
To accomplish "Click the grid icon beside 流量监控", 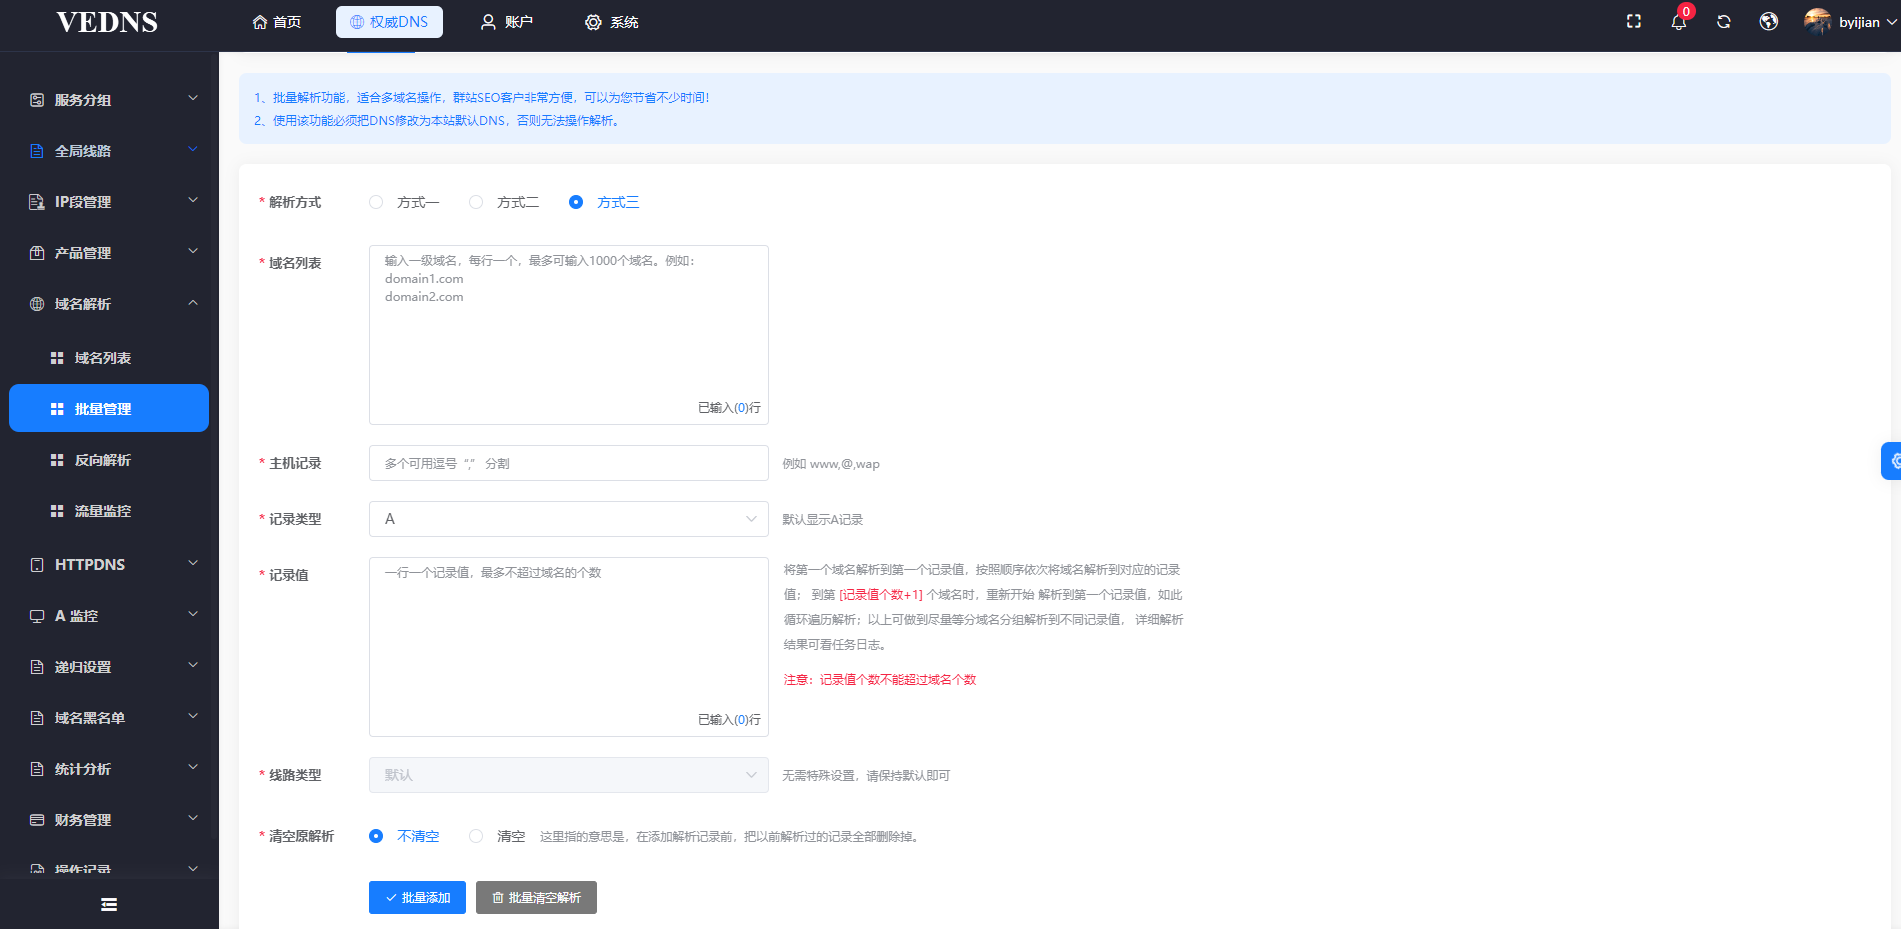I will tap(57, 511).
